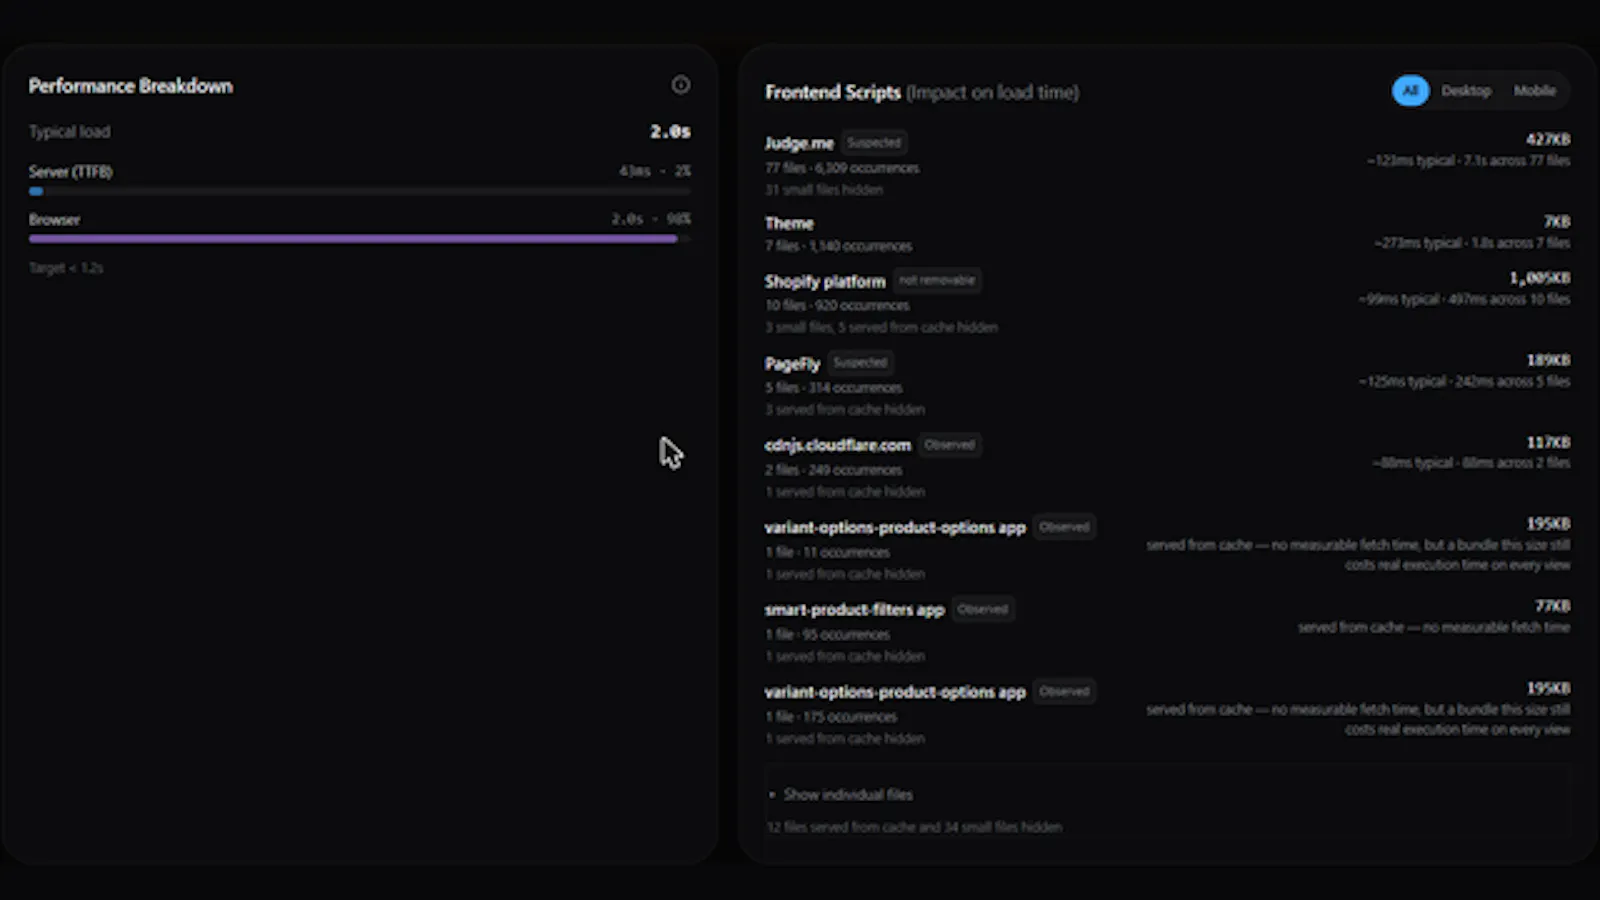The image size is (1600, 900).
Task: Click the 77KB size value
Action: coord(1552,606)
